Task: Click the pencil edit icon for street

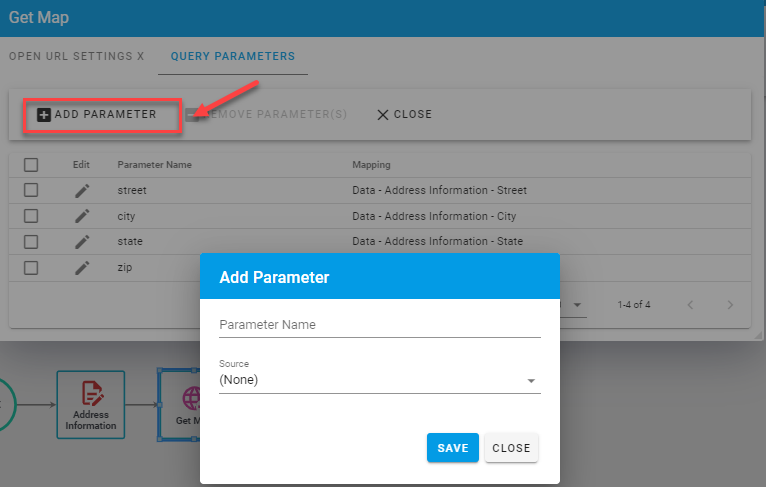Action: [82, 190]
